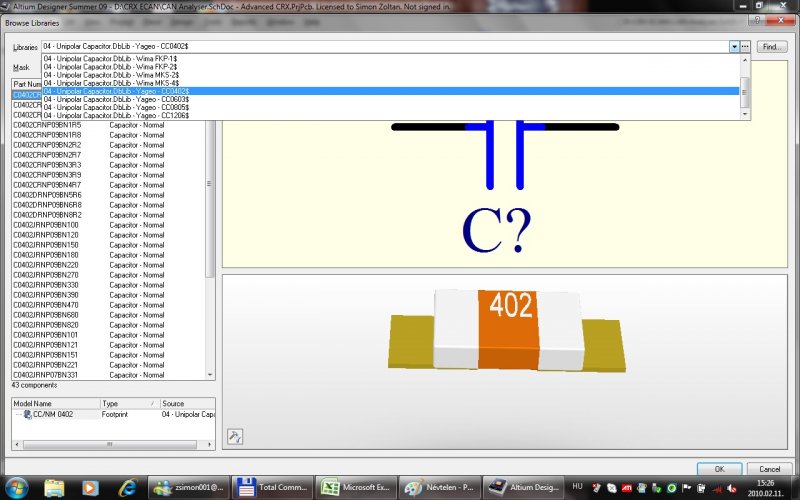The height and width of the screenshot is (500, 800).
Task: Select part C0402JRNP07BN331
Action: [108, 375]
